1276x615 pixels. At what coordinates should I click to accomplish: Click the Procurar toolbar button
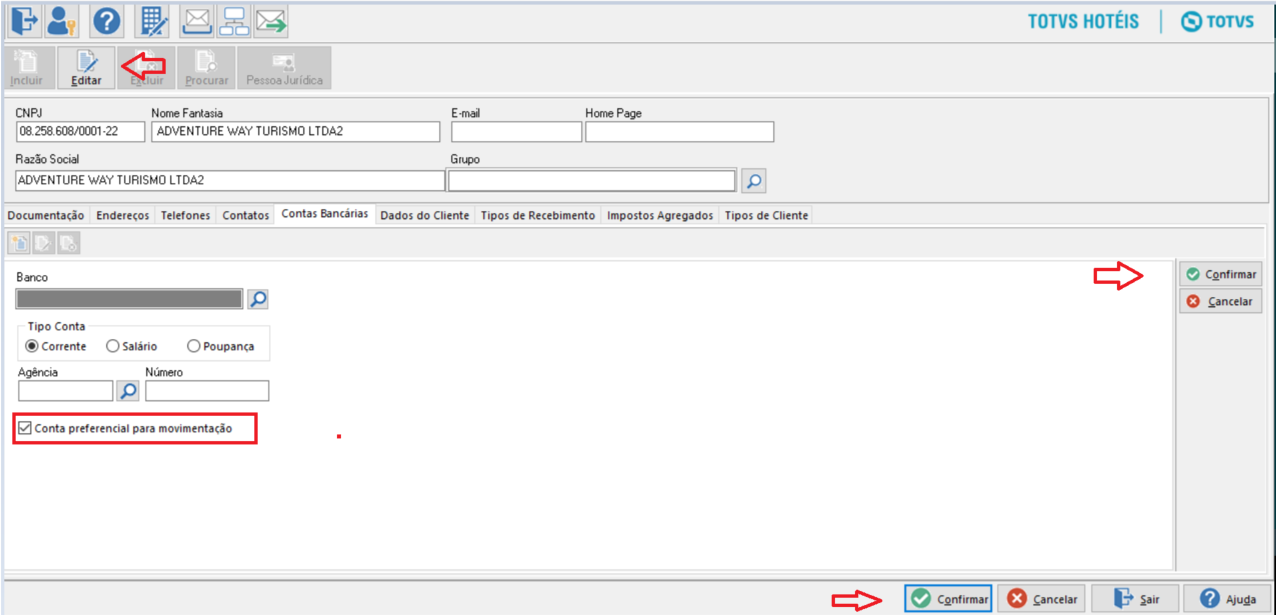207,68
